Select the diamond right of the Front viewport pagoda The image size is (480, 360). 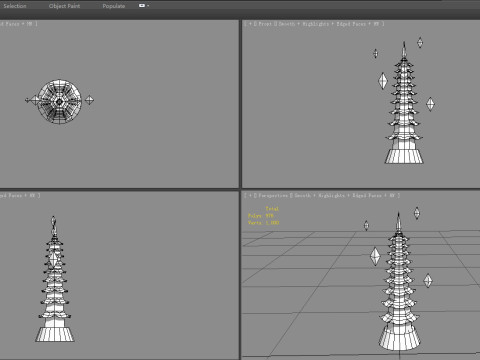coord(430,104)
